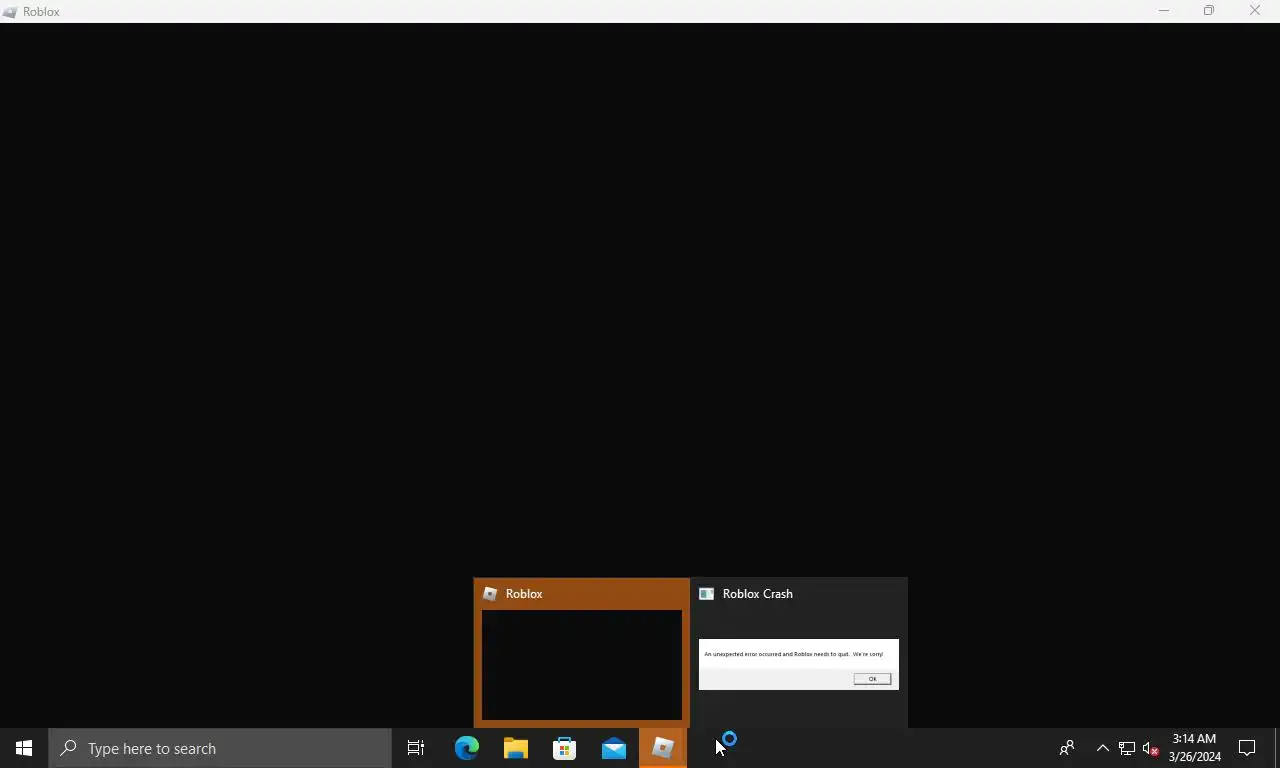
Task: Click the Show desktop sliver button
Action: [1277, 748]
